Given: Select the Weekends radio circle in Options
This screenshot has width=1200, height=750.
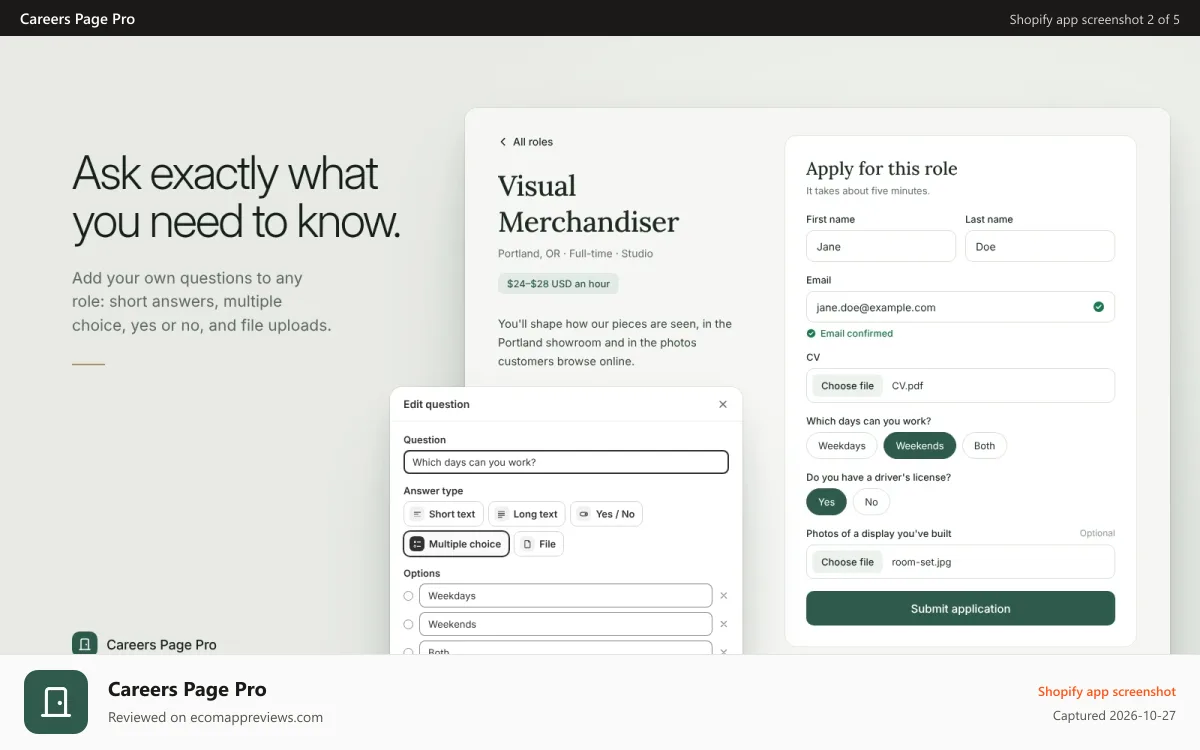Looking at the screenshot, I should coord(408,624).
